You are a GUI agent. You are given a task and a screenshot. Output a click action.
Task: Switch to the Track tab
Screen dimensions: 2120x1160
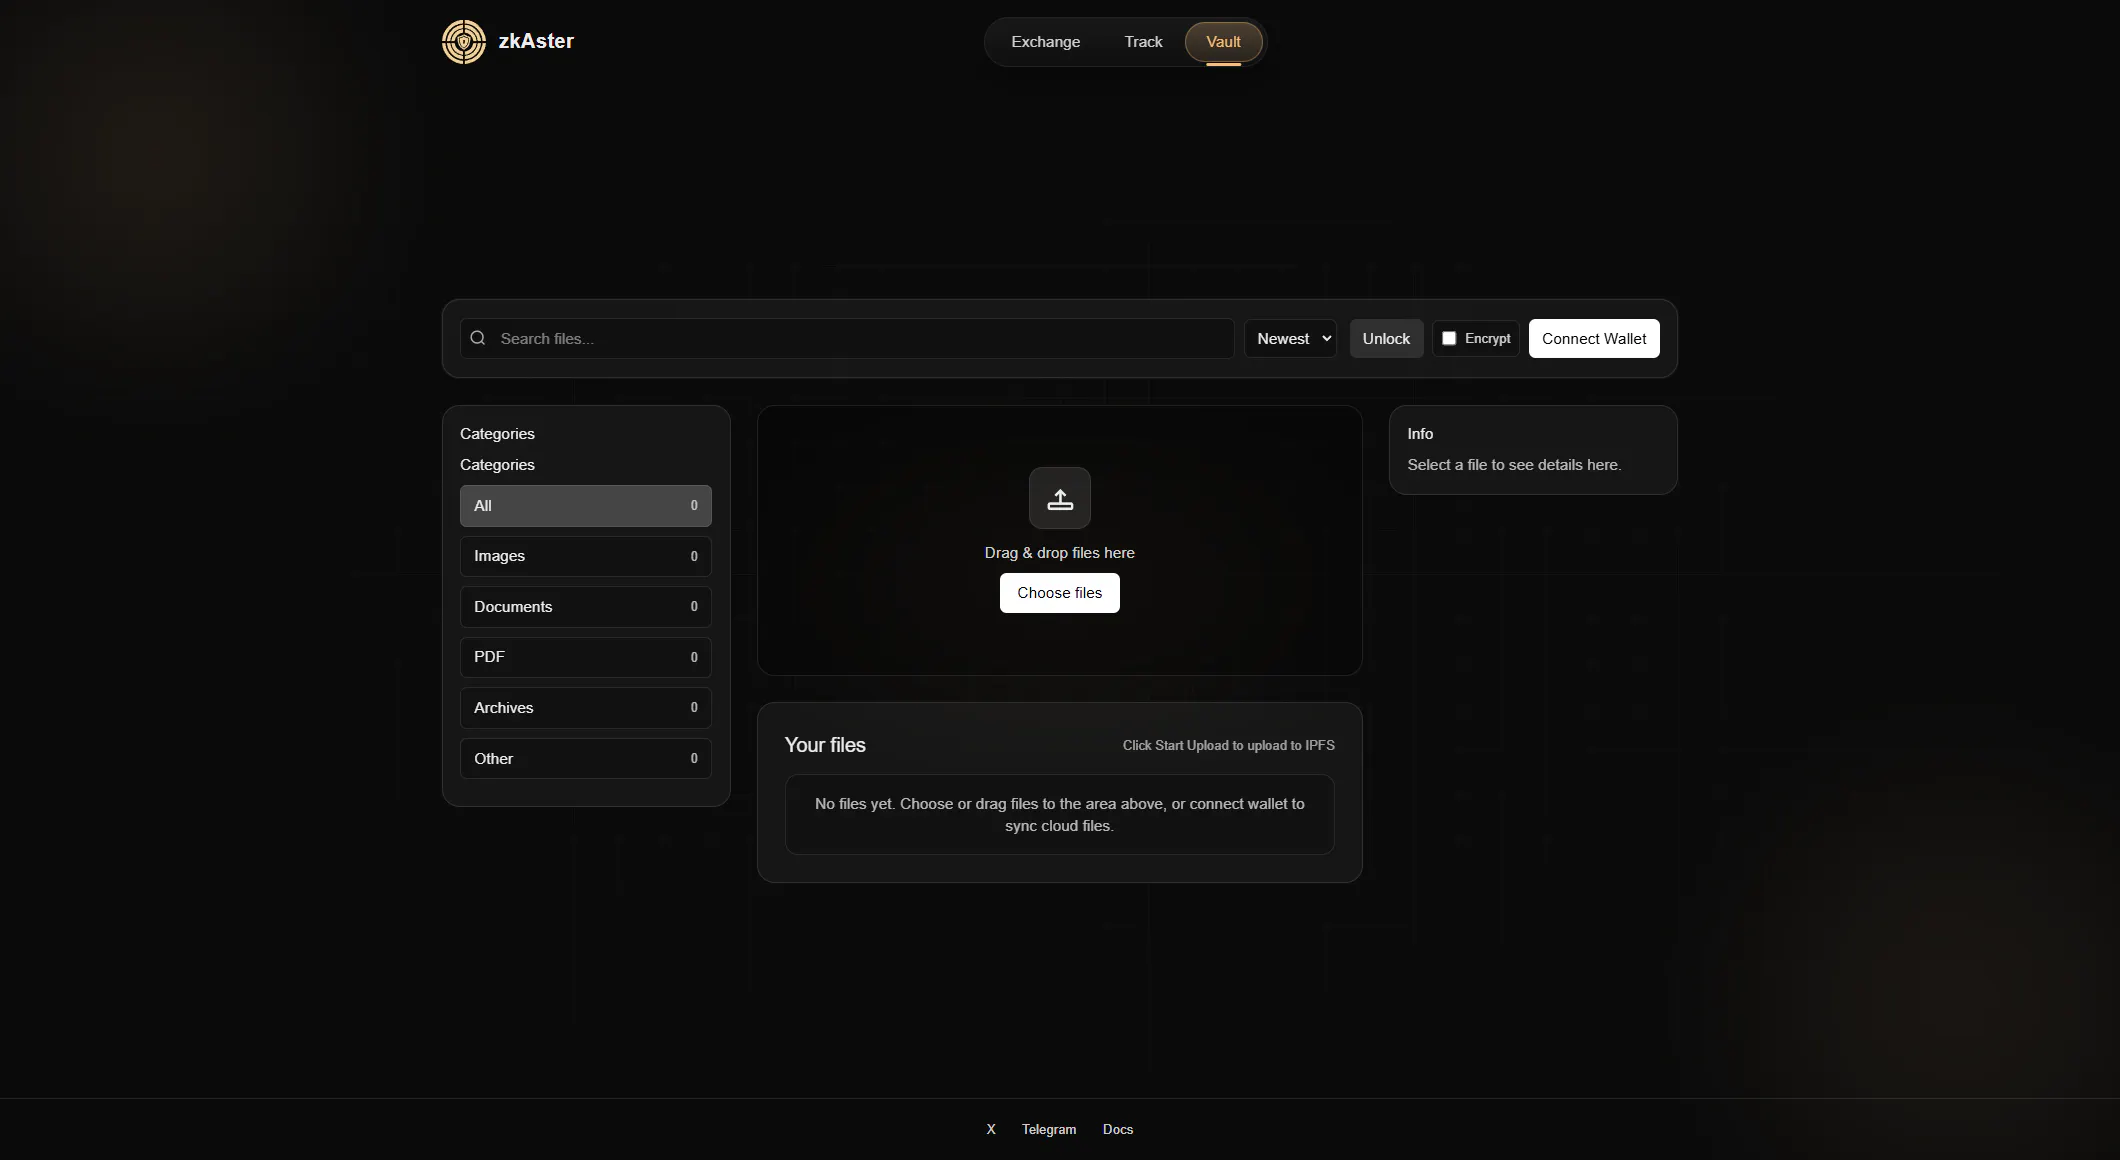pos(1143,42)
